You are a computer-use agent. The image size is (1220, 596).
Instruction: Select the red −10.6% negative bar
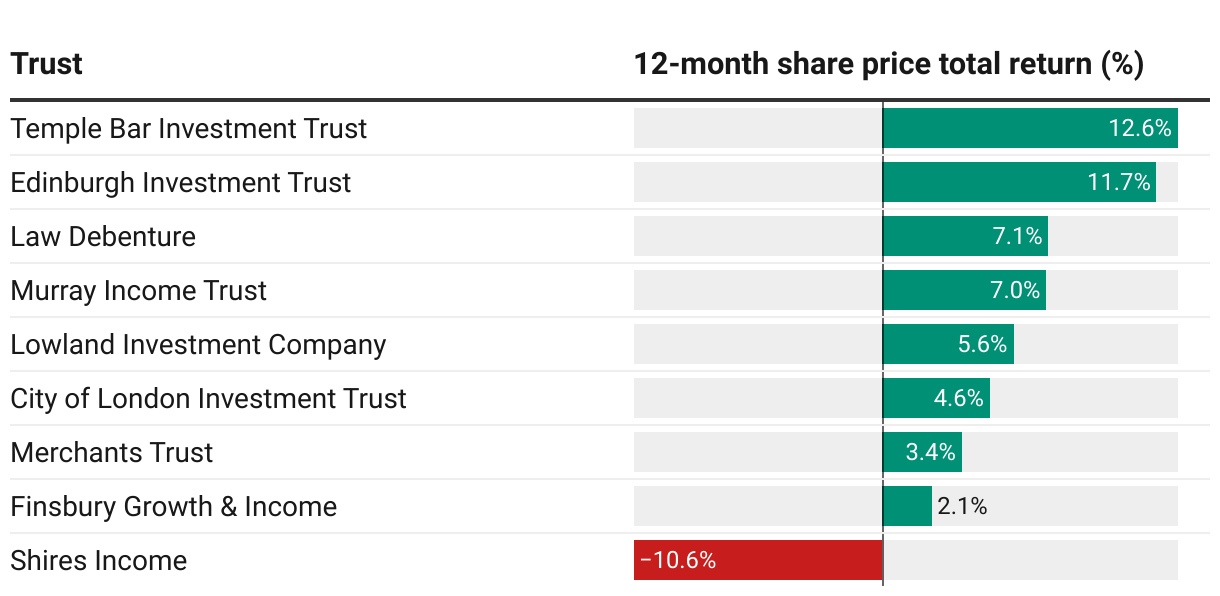pyautogui.click(x=758, y=561)
